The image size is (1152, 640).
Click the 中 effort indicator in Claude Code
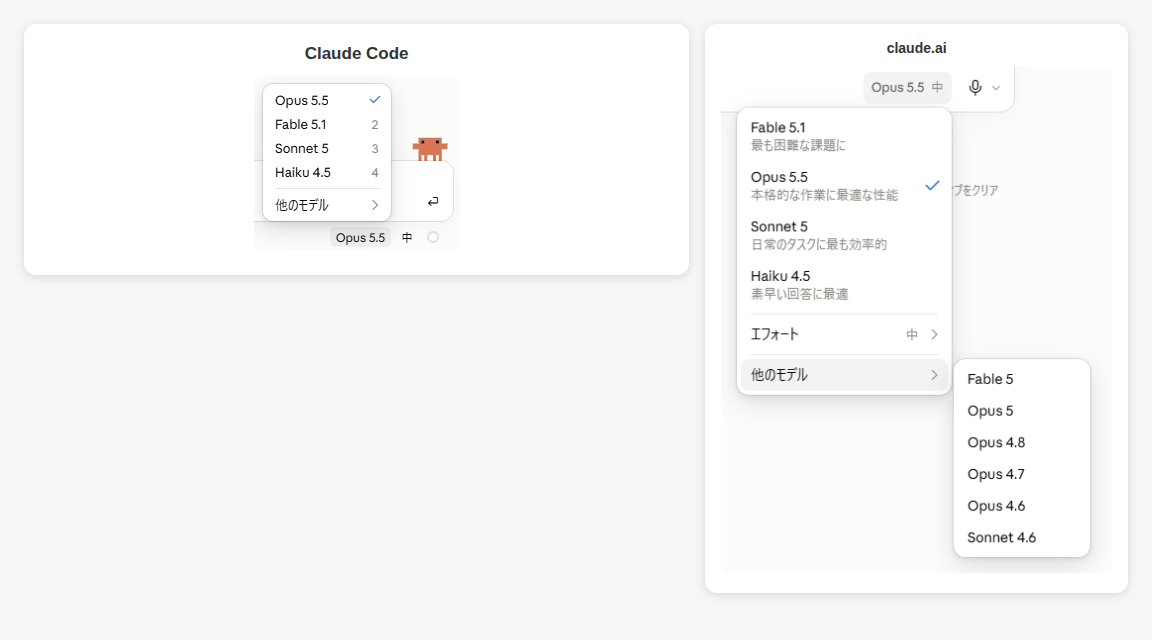(x=407, y=237)
